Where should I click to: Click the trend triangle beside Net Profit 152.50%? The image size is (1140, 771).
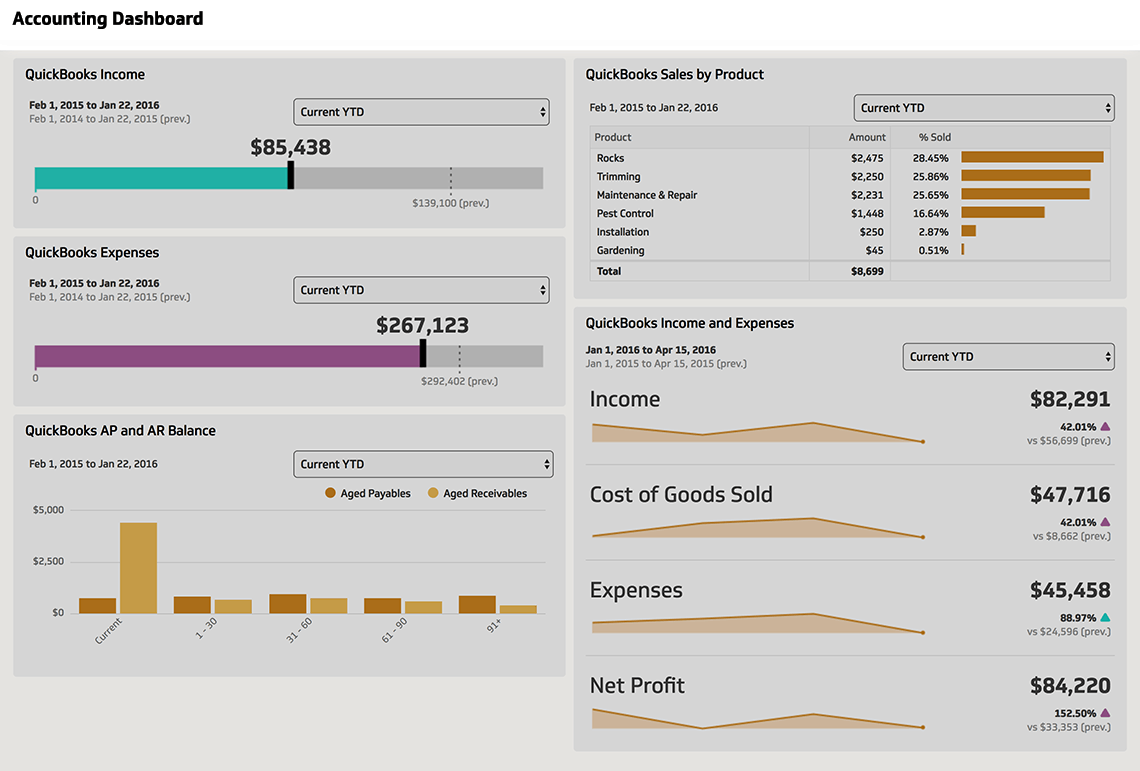[1105, 713]
